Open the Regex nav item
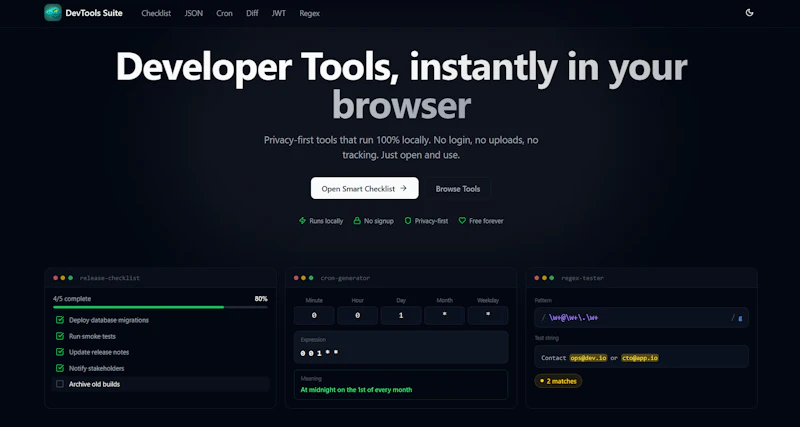The image size is (800, 427). (310, 13)
